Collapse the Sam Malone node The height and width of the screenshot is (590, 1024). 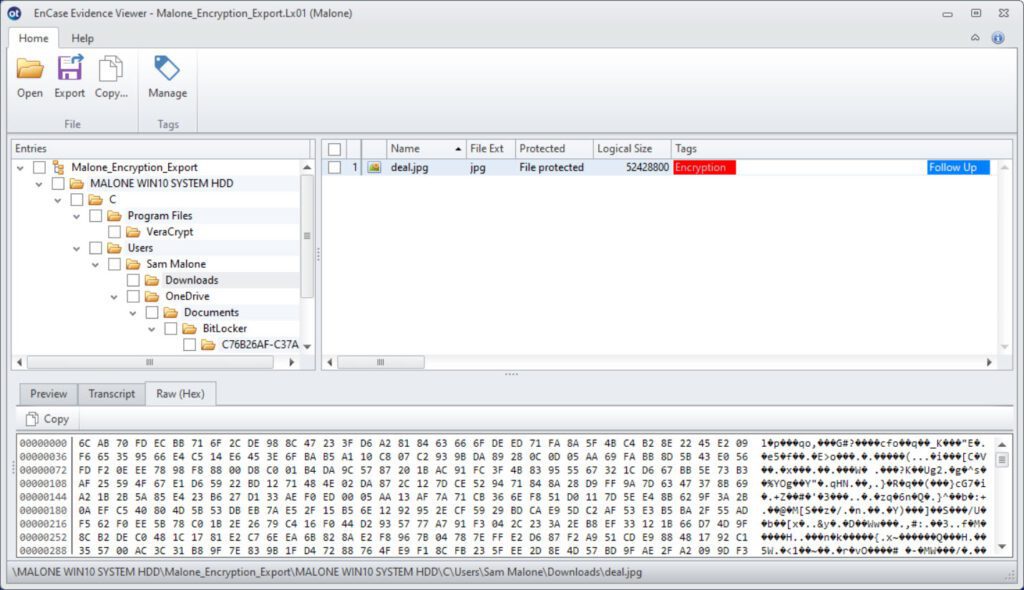click(x=95, y=265)
